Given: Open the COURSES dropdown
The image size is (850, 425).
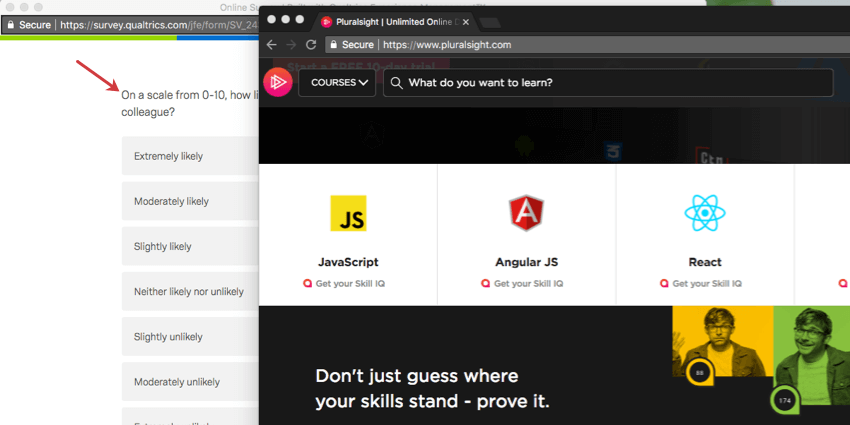Looking at the screenshot, I should [337, 83].
